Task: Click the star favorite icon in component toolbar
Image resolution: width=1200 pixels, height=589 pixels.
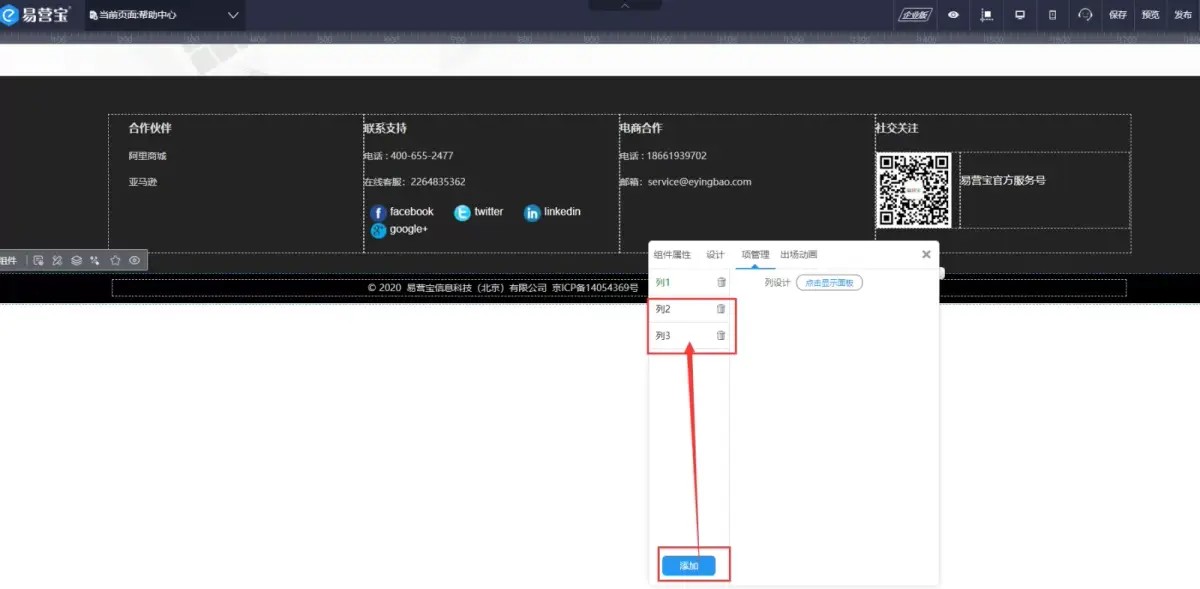Action: 115,260
